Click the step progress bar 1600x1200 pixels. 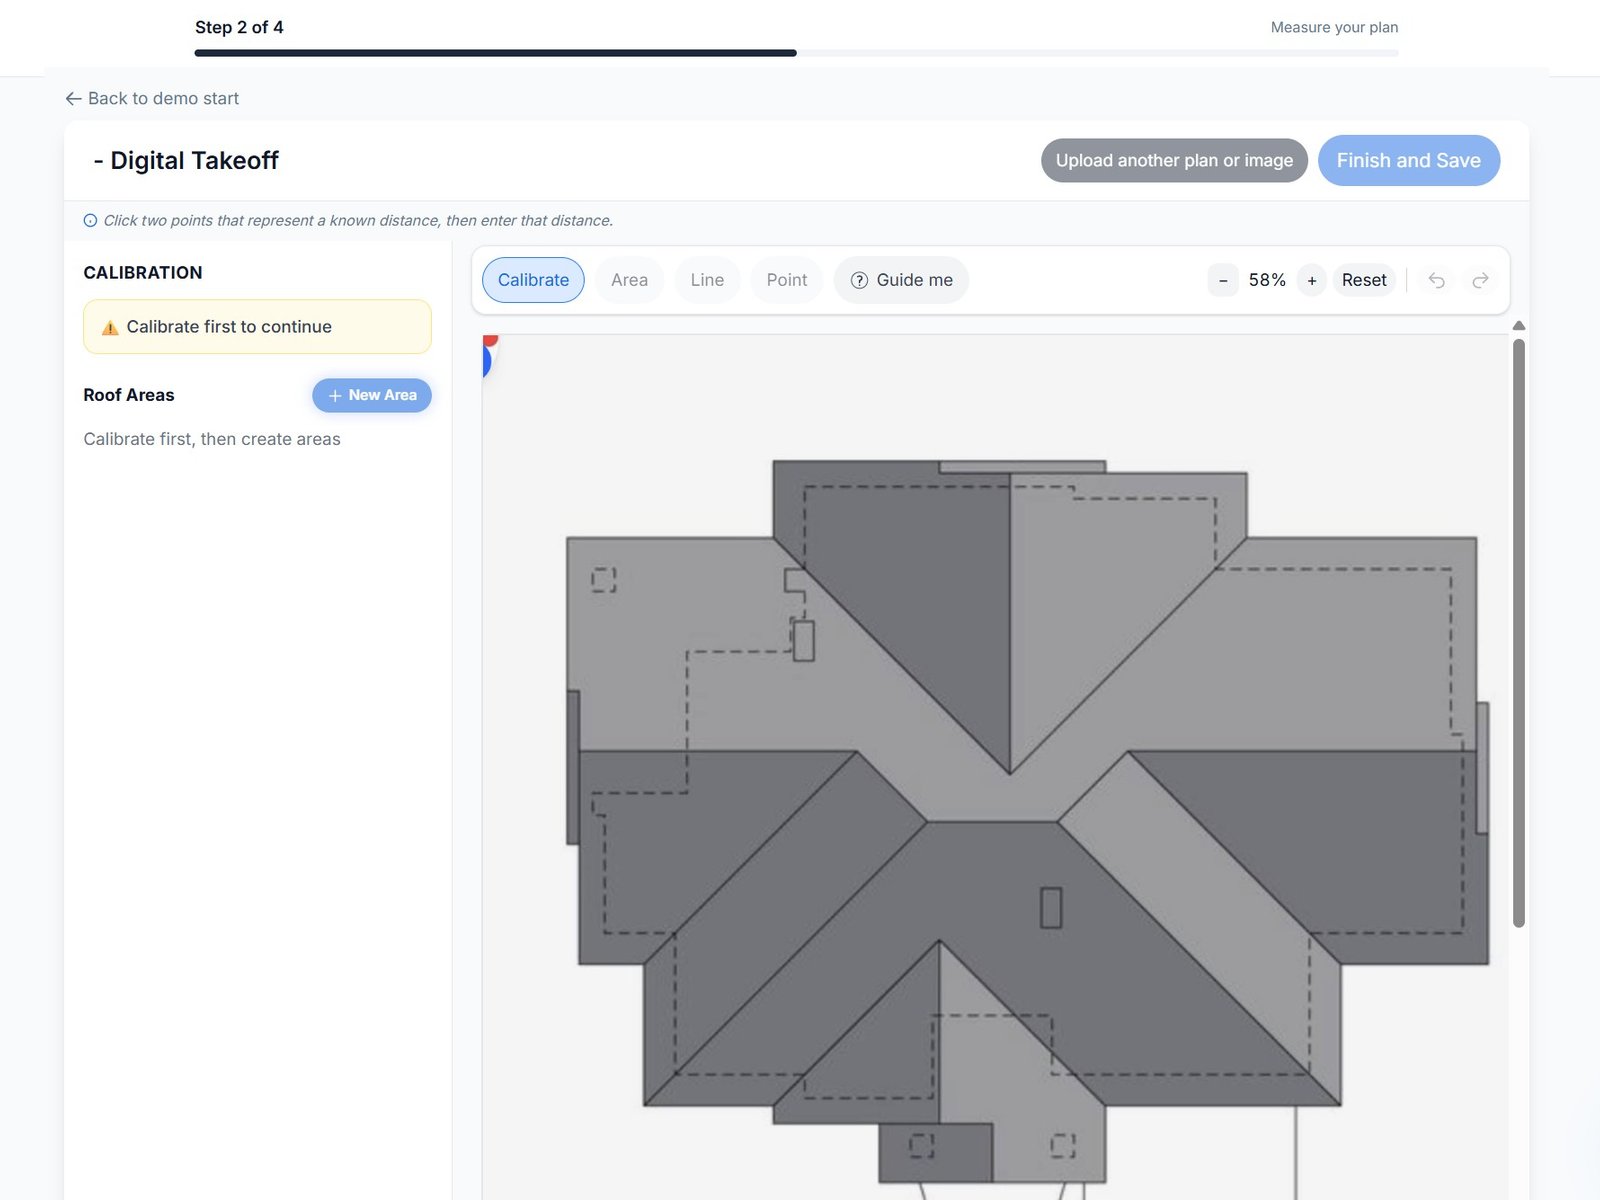coord(796,53)
